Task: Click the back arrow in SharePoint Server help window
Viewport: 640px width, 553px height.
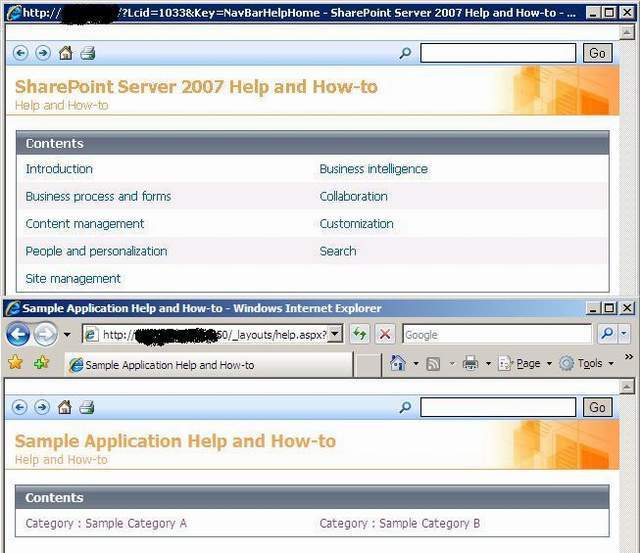Action: click(x=20, y=53)
